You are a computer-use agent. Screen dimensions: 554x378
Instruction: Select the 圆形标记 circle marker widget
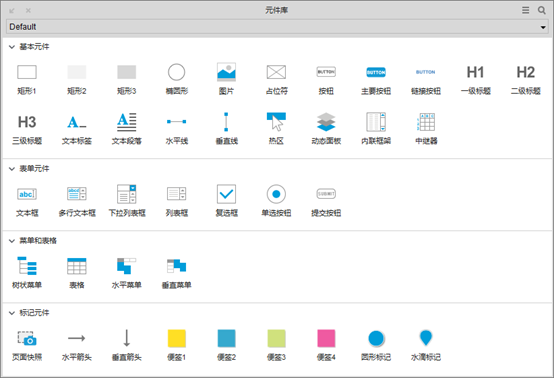pyautogui.click(x=376, y=345)
